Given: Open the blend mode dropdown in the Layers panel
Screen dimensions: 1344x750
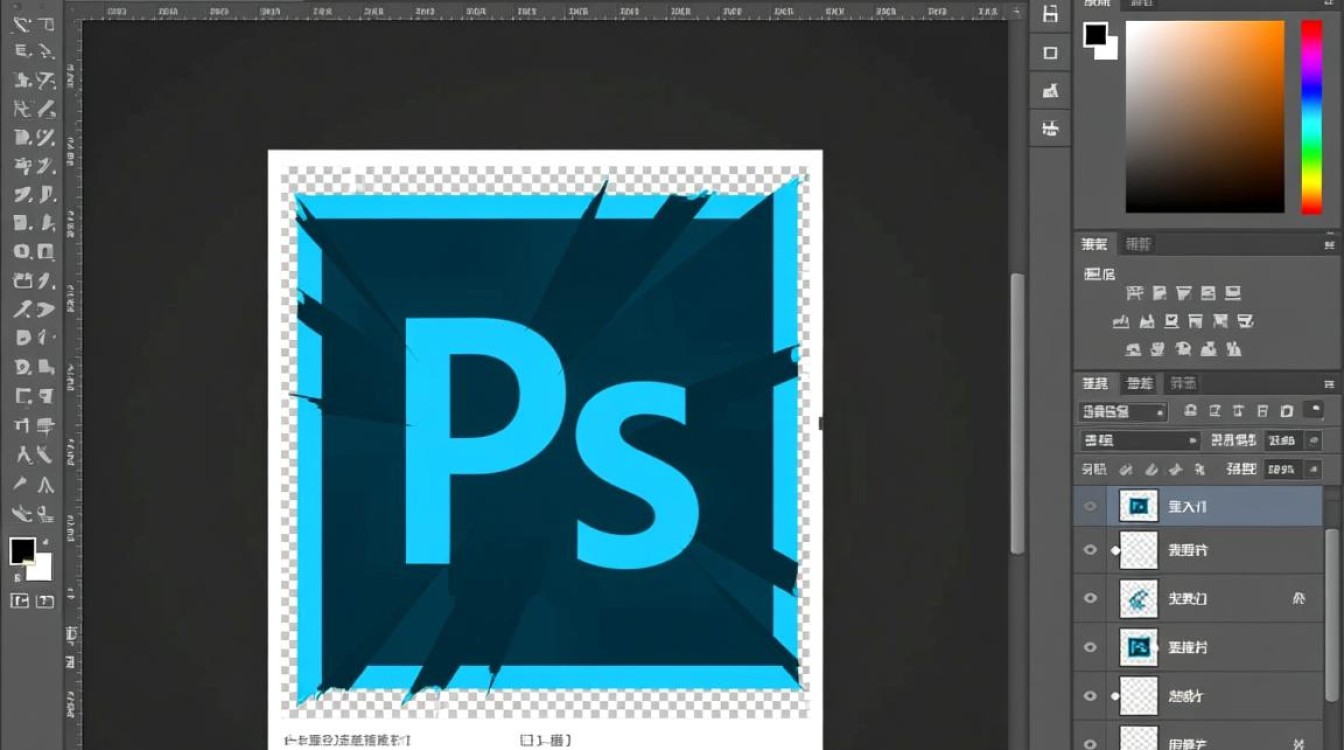Looking at the screenshot, I should (1139, 440).
